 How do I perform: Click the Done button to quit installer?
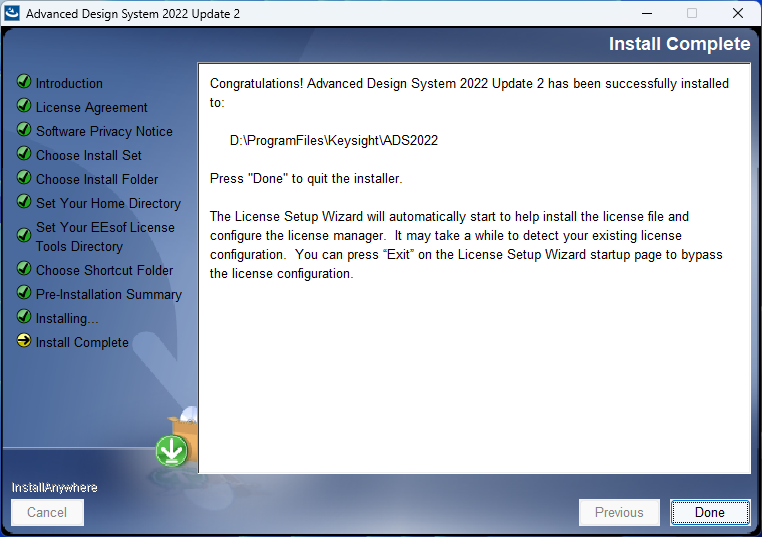point(710,512)
